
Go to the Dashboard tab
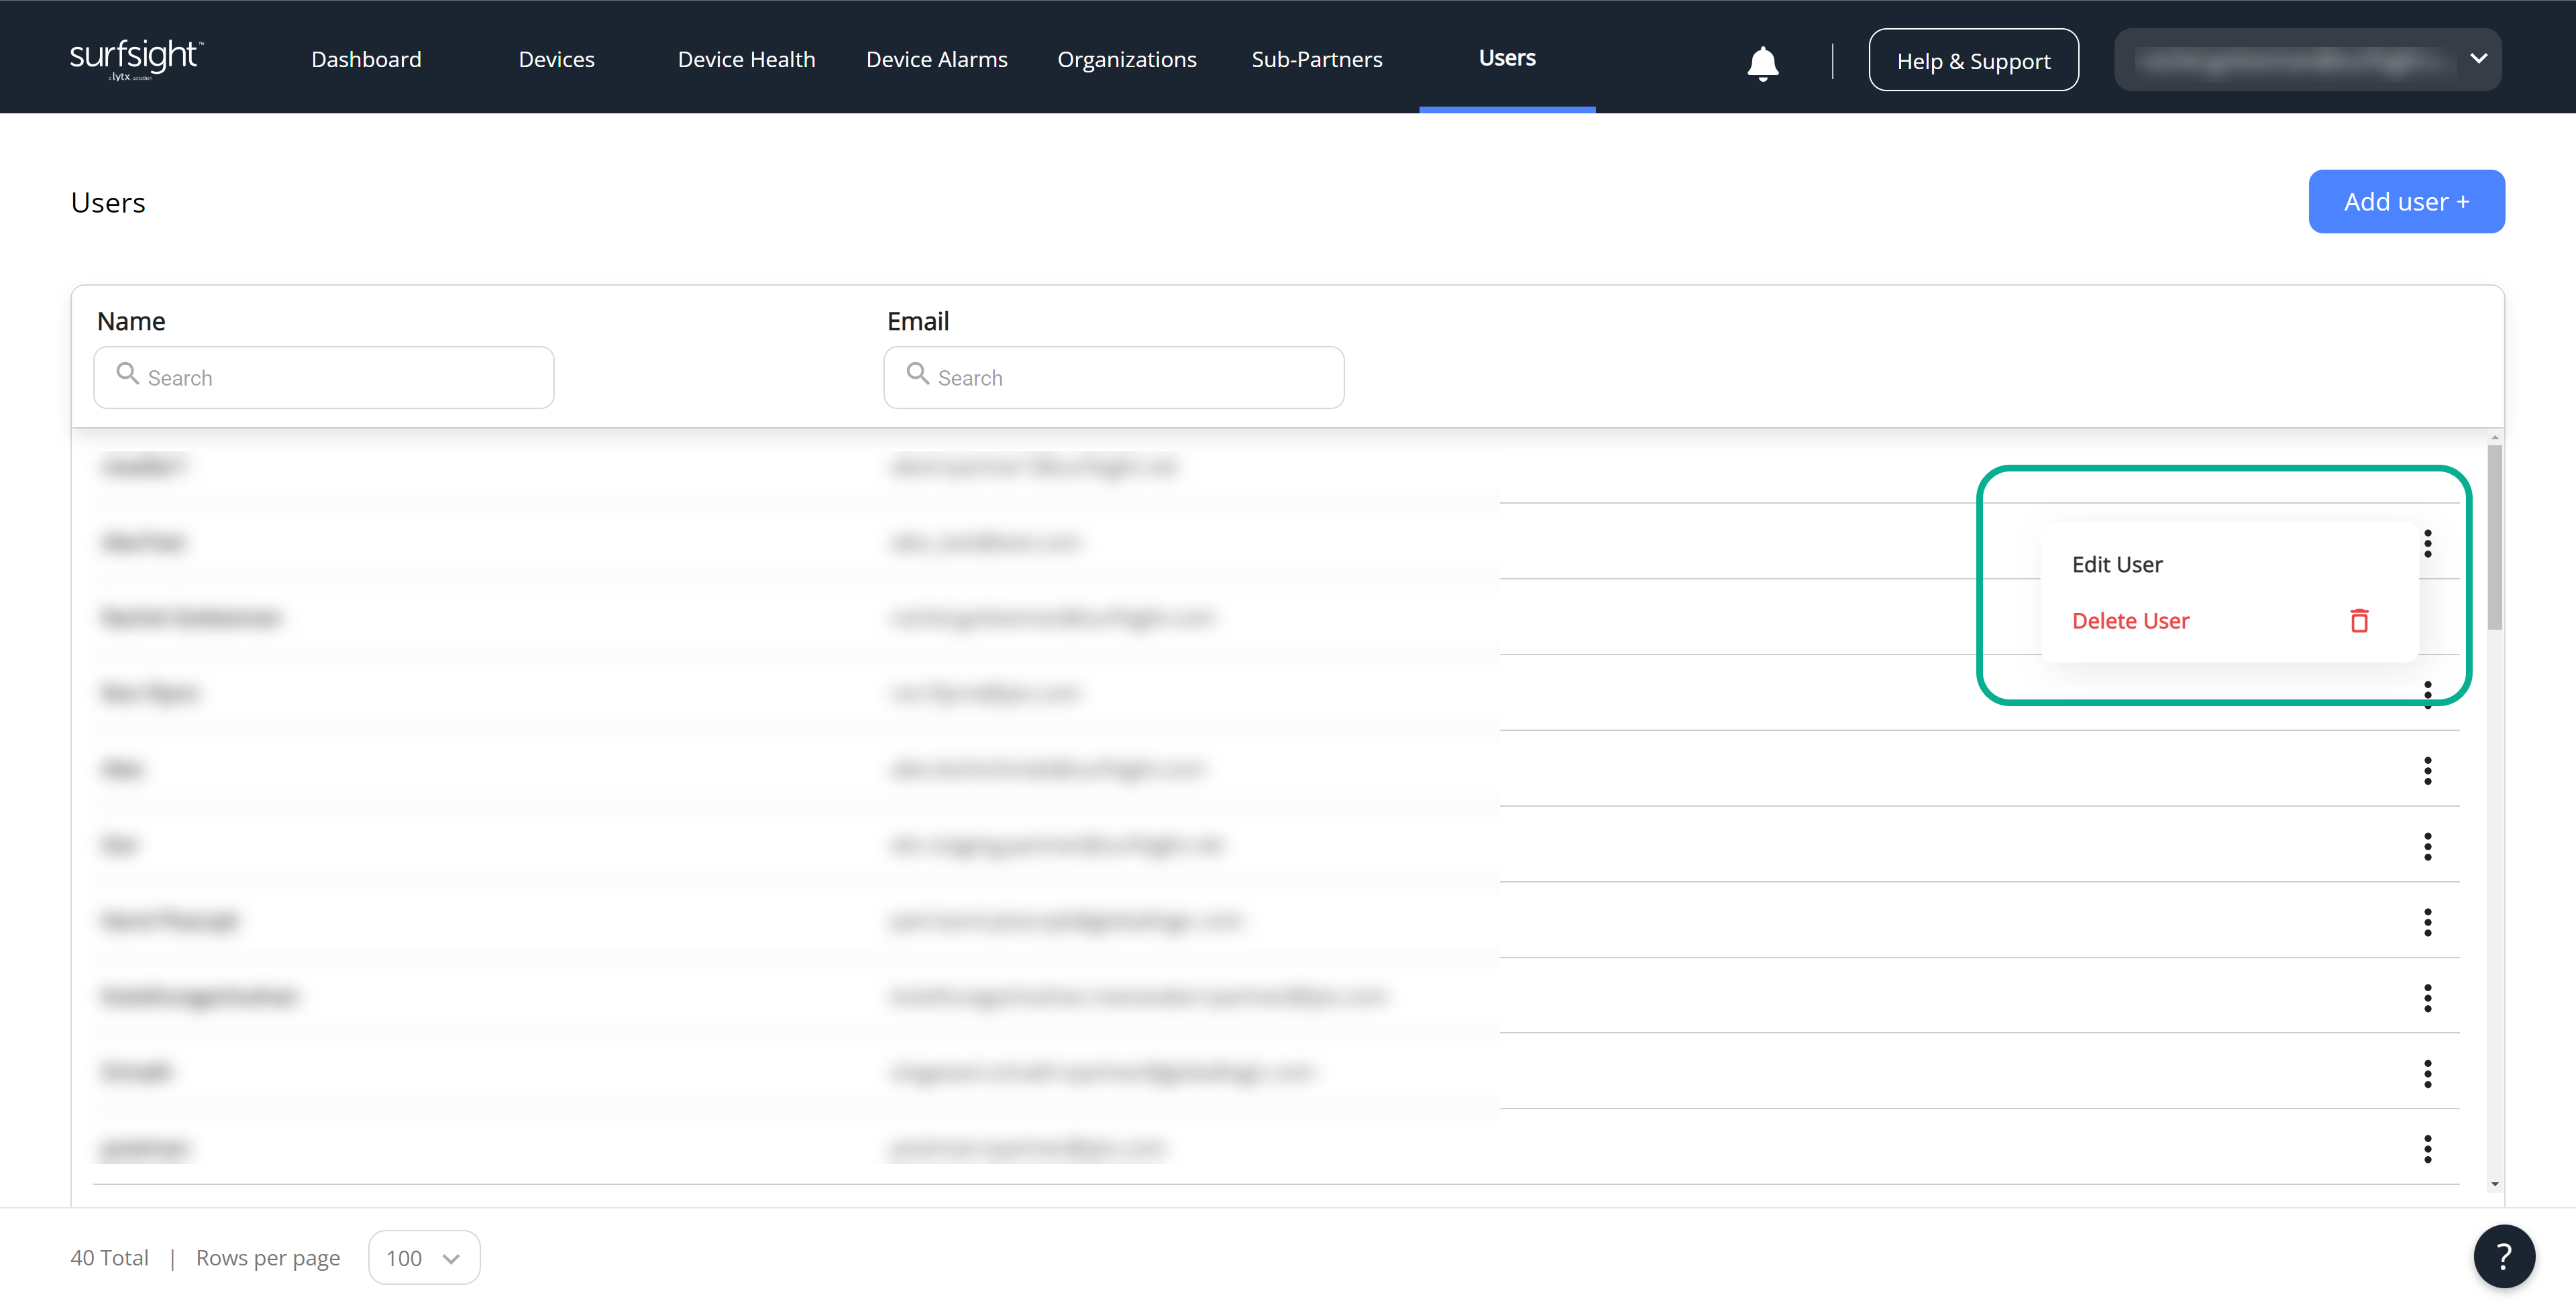366,59
